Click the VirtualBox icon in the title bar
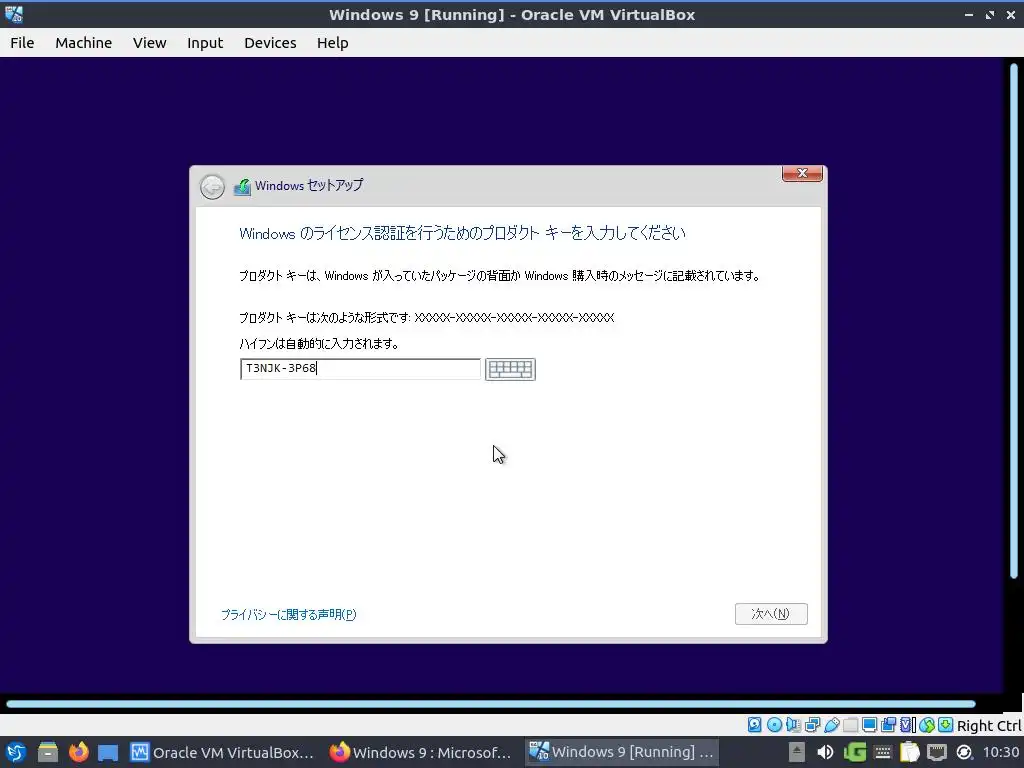The height and width of the screenshot is (768, 1024). [x=14, y=14]
